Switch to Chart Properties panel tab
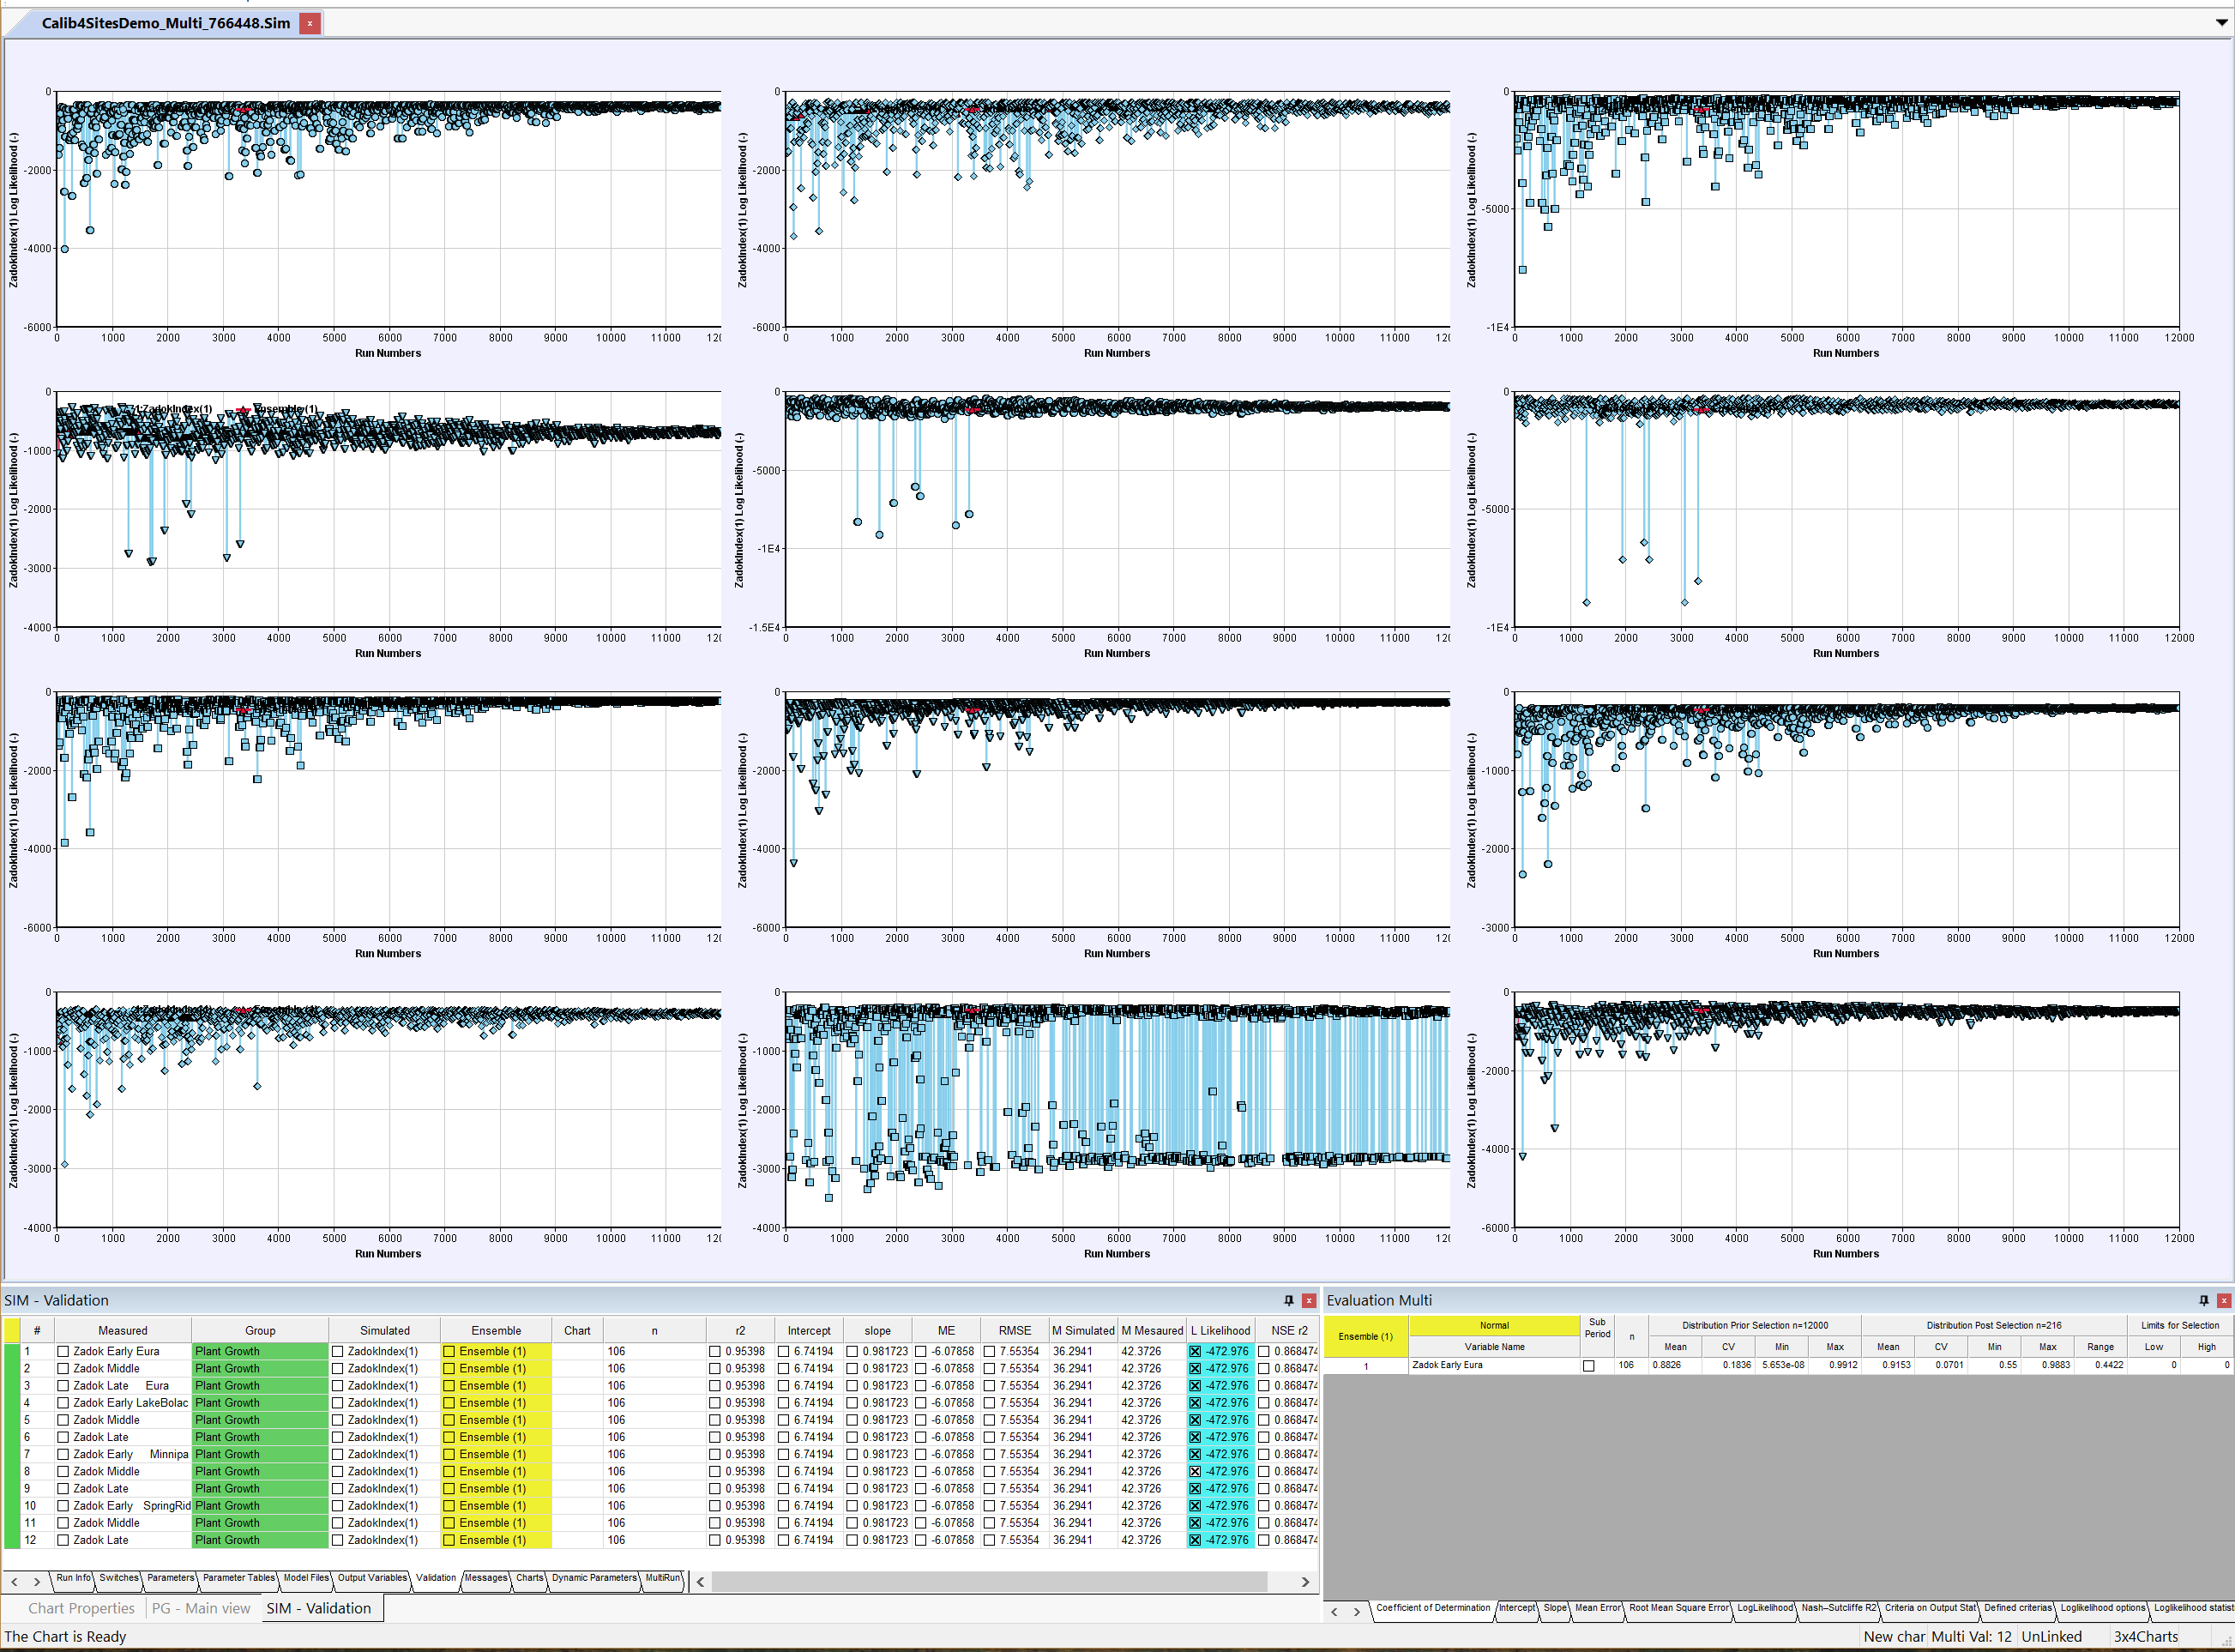The image size is (2235, 1652). click(81, 1608)
